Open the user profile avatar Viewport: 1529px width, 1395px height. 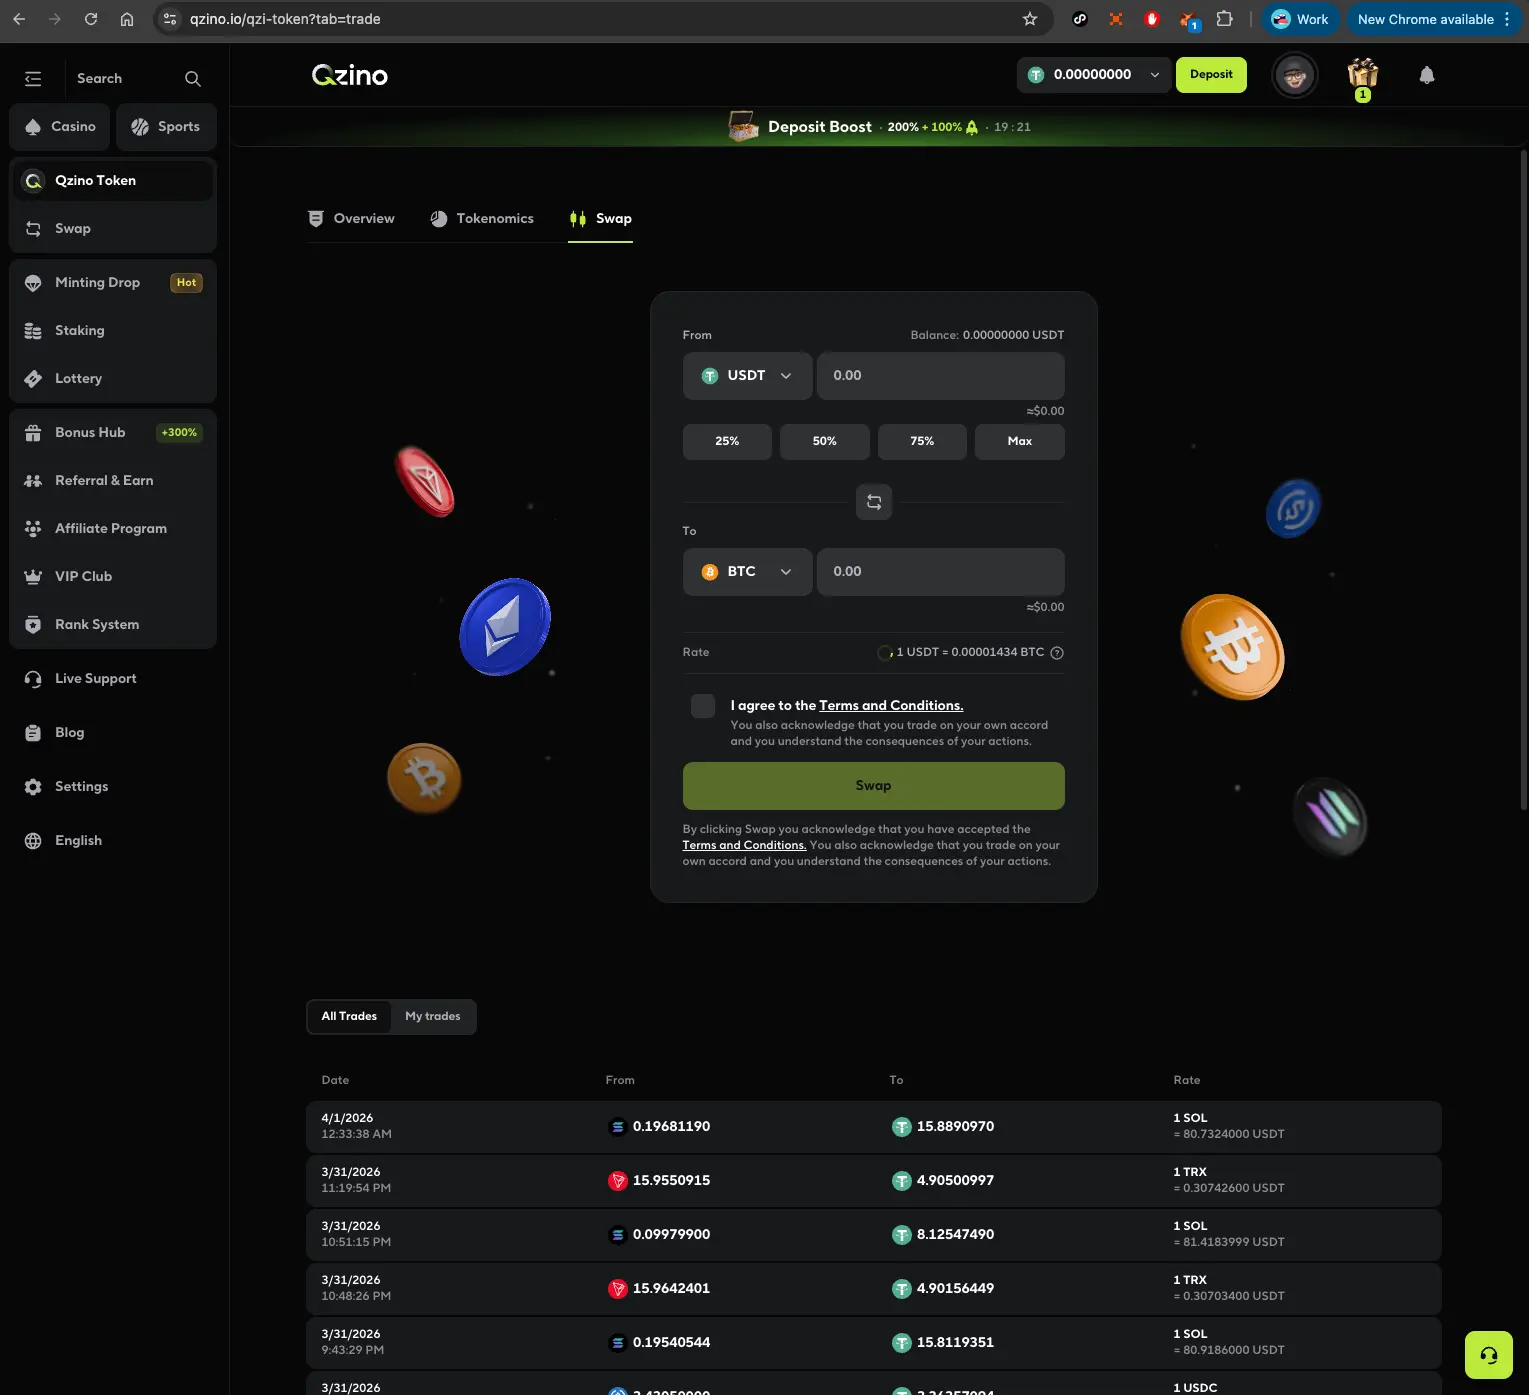1295,75
